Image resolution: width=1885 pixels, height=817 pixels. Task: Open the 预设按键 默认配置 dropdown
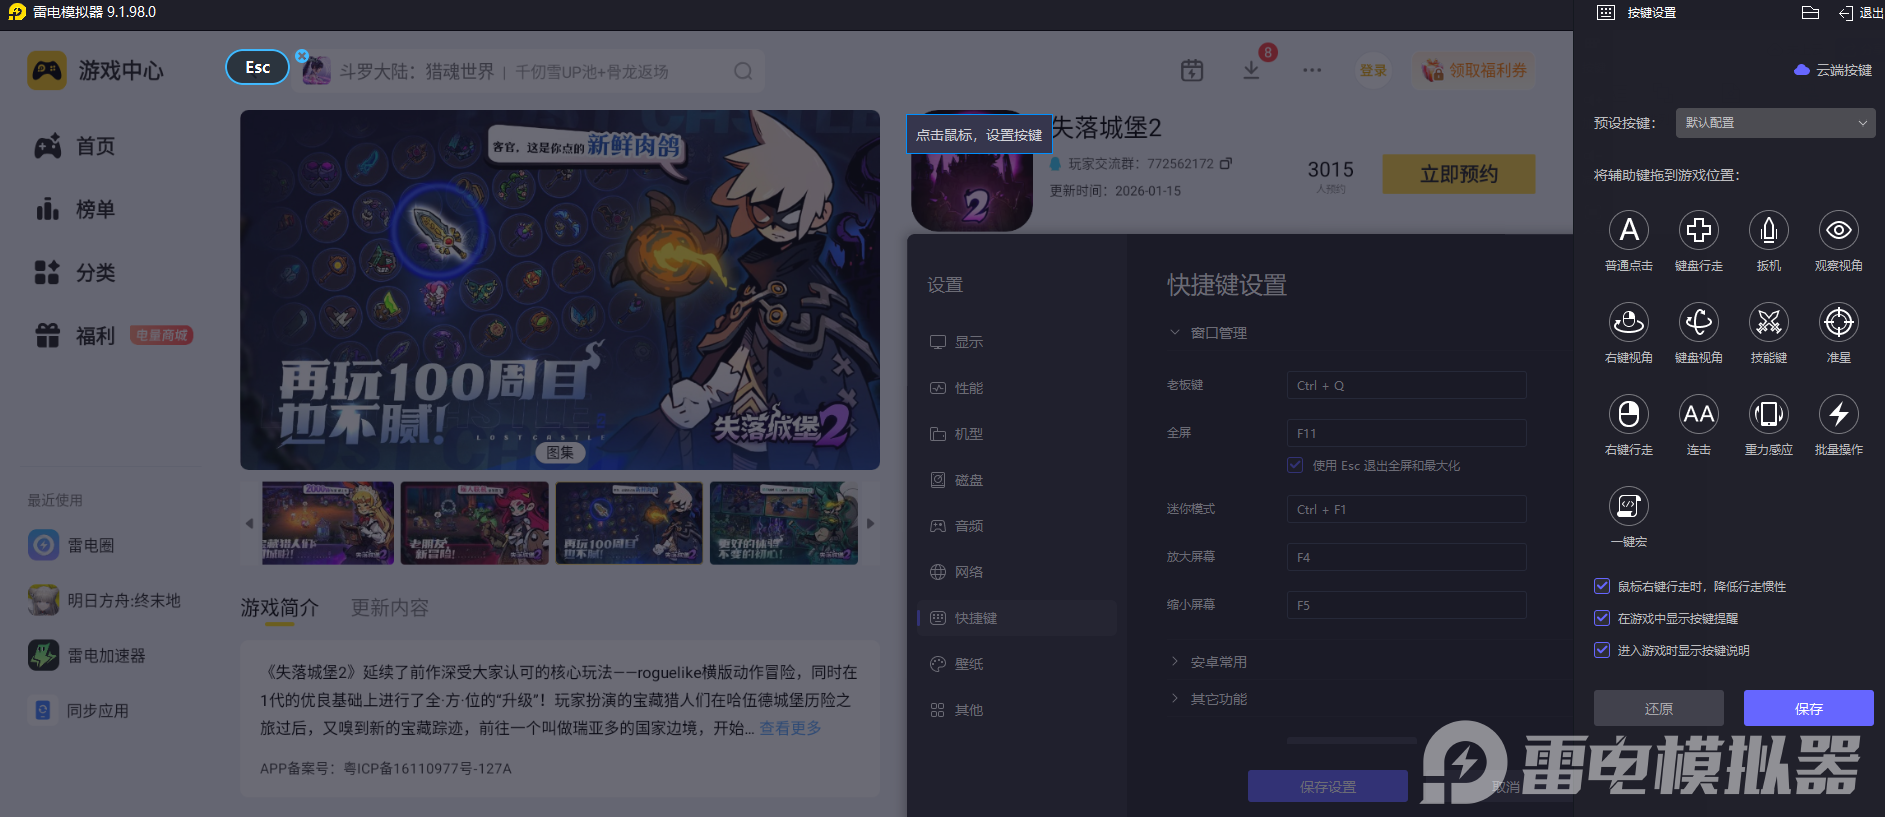coord(1774,123)
